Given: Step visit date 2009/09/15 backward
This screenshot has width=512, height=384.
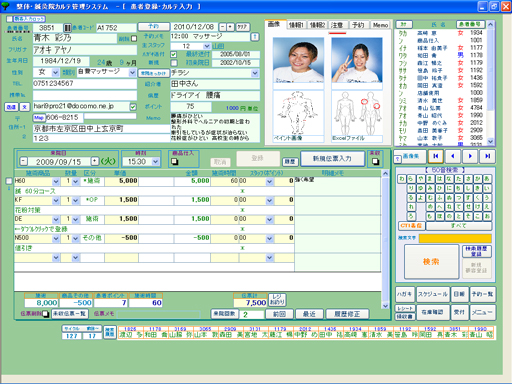Looking at the screenshot, I should 23,161.
